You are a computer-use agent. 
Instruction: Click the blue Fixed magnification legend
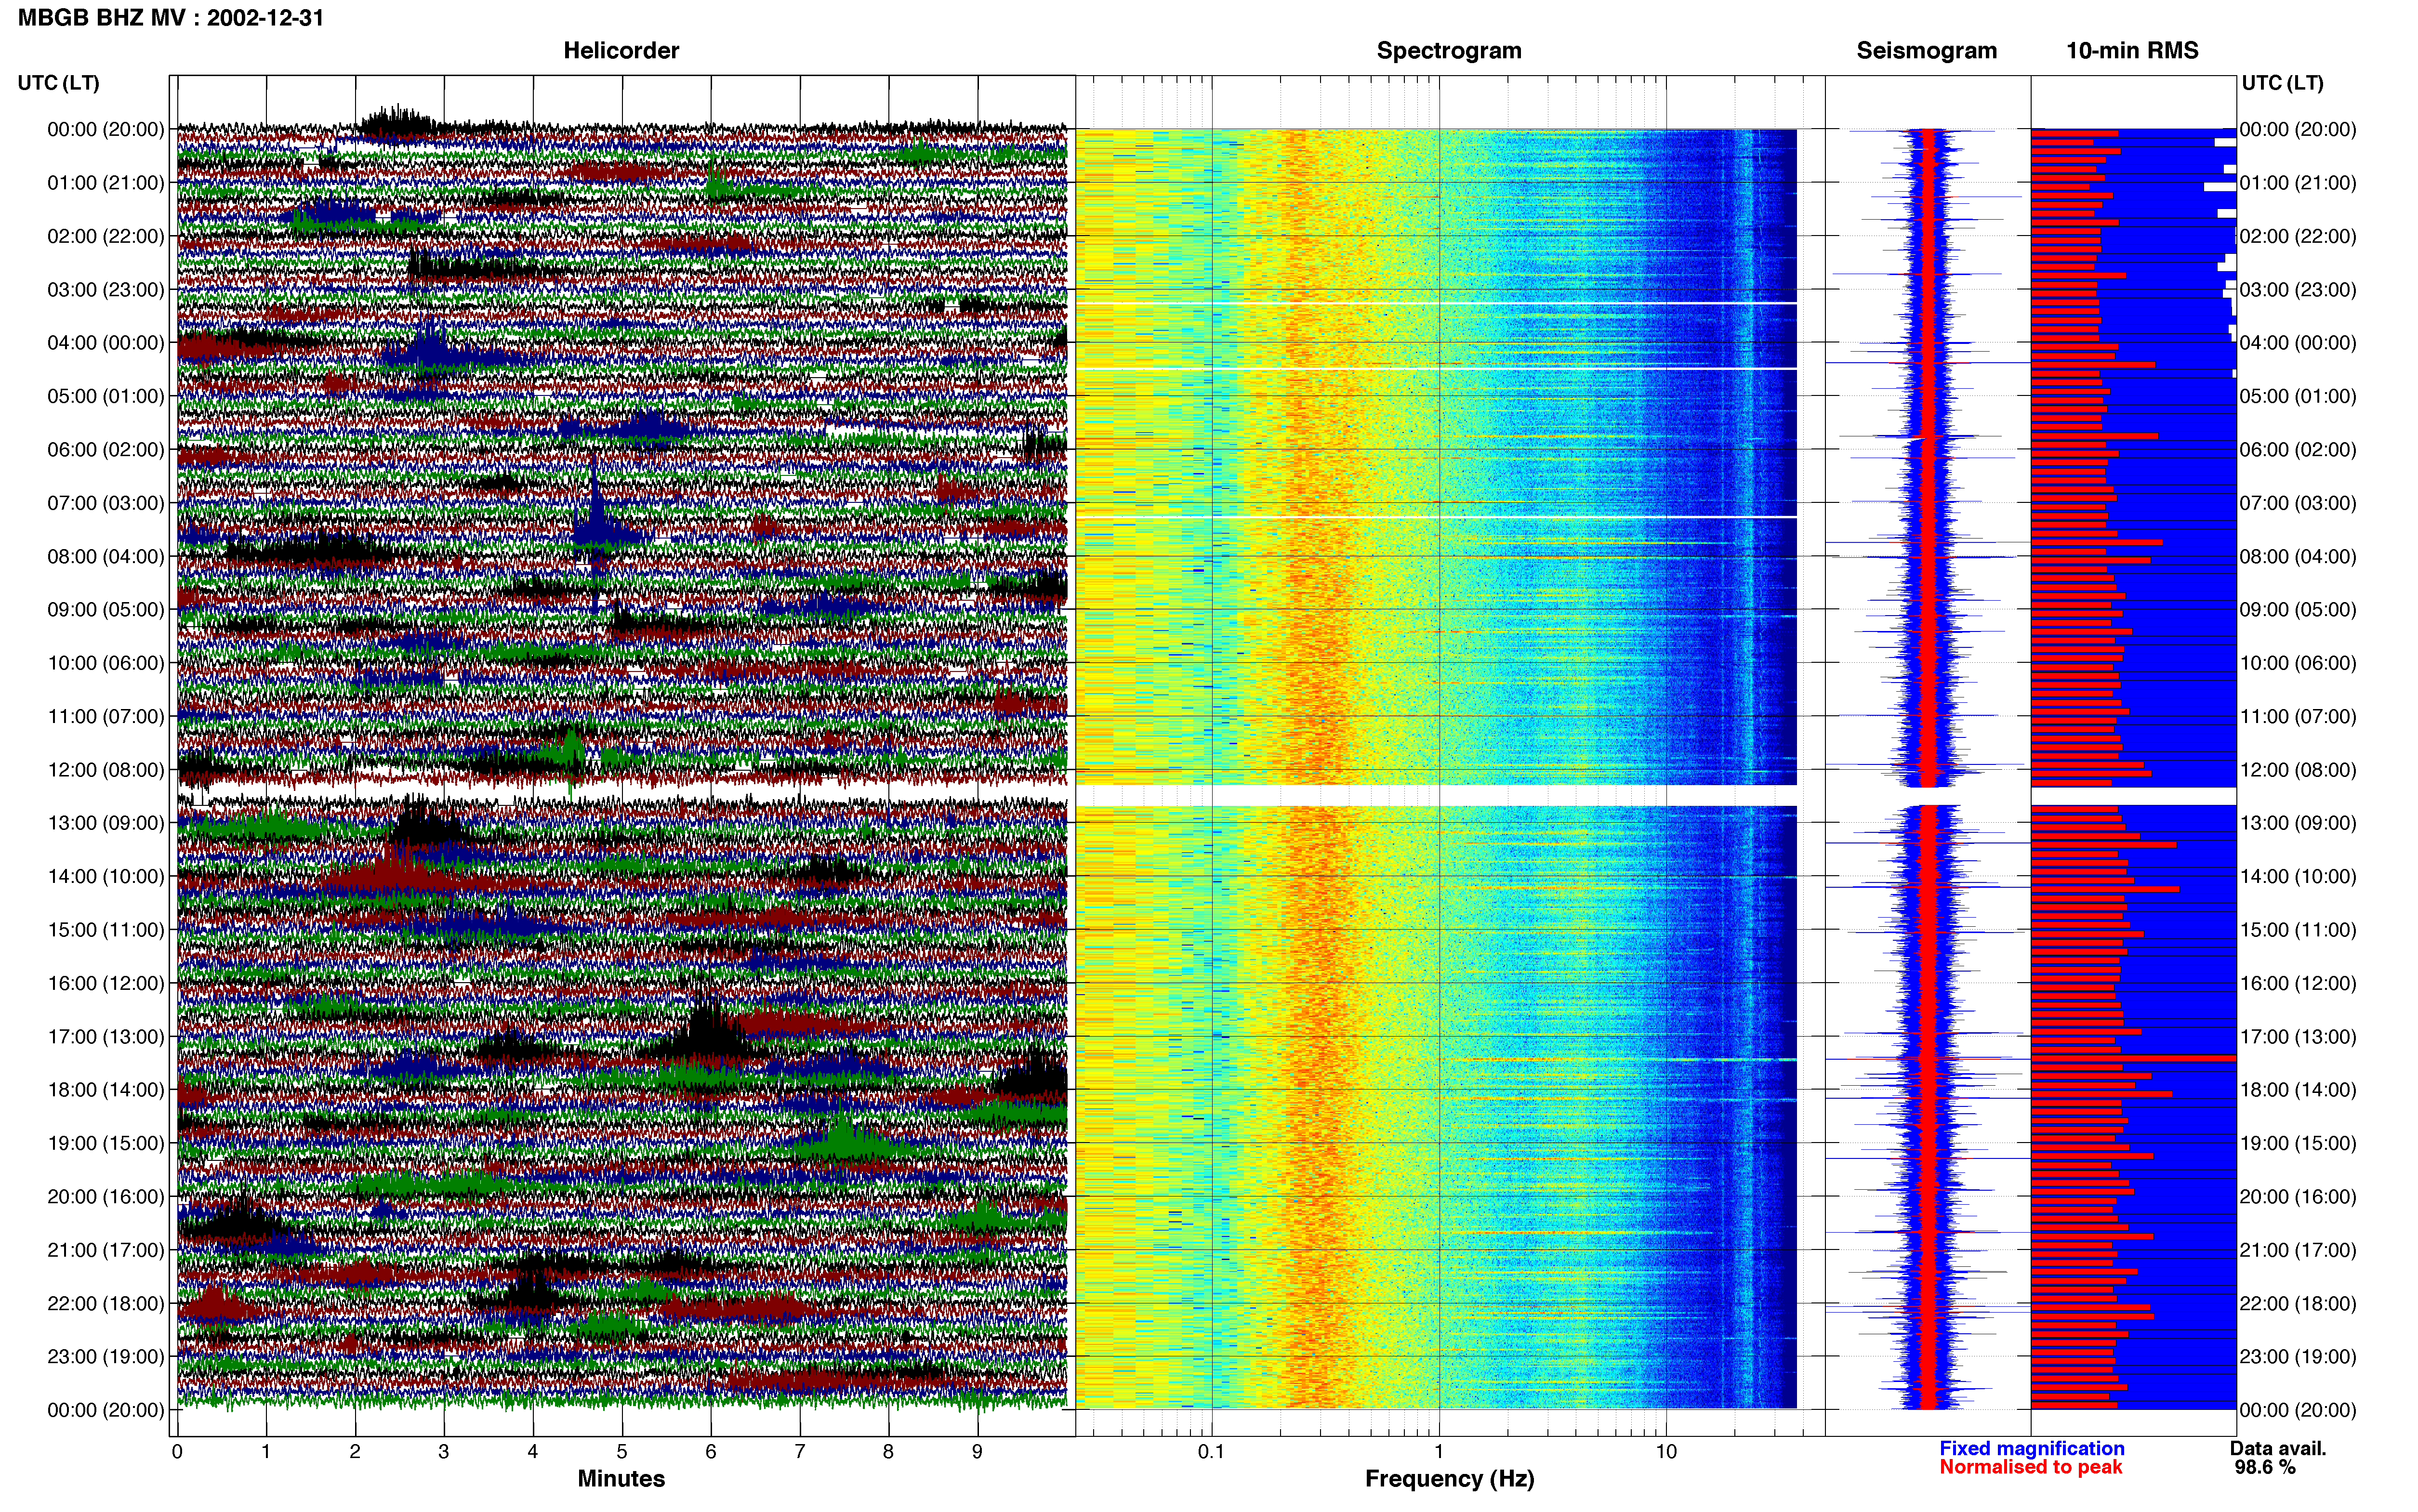[2031, 1449]
